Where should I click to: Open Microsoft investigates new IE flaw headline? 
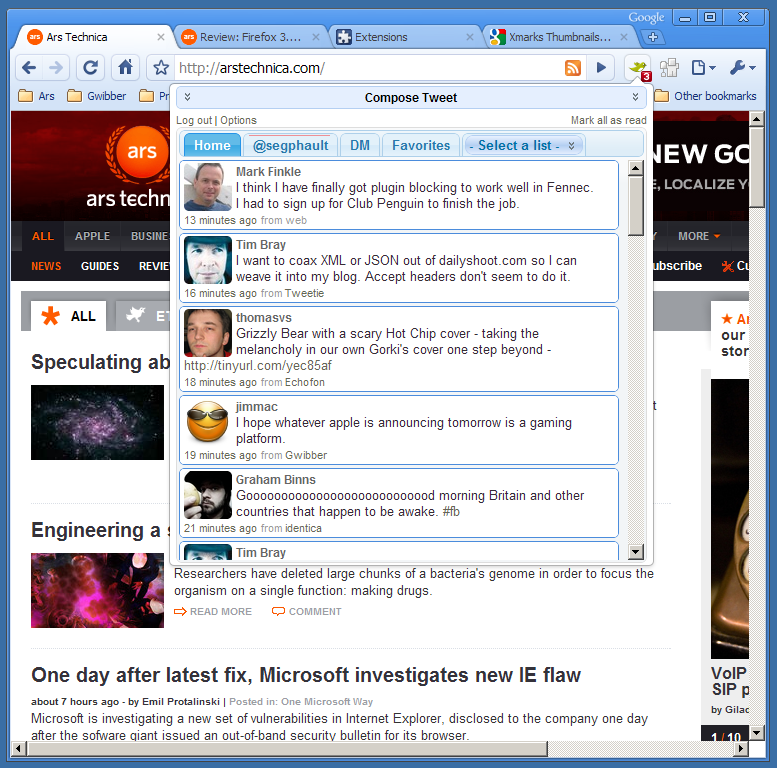coord(306,675)
